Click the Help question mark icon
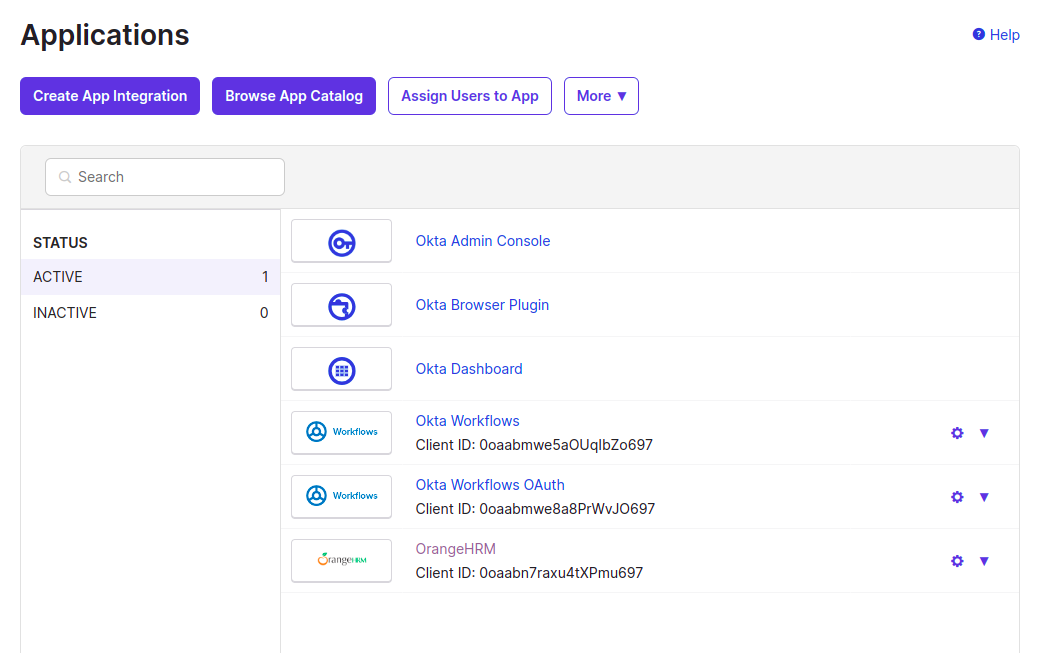The height and width of the screenshot is (653, 1050). [978, 34]
